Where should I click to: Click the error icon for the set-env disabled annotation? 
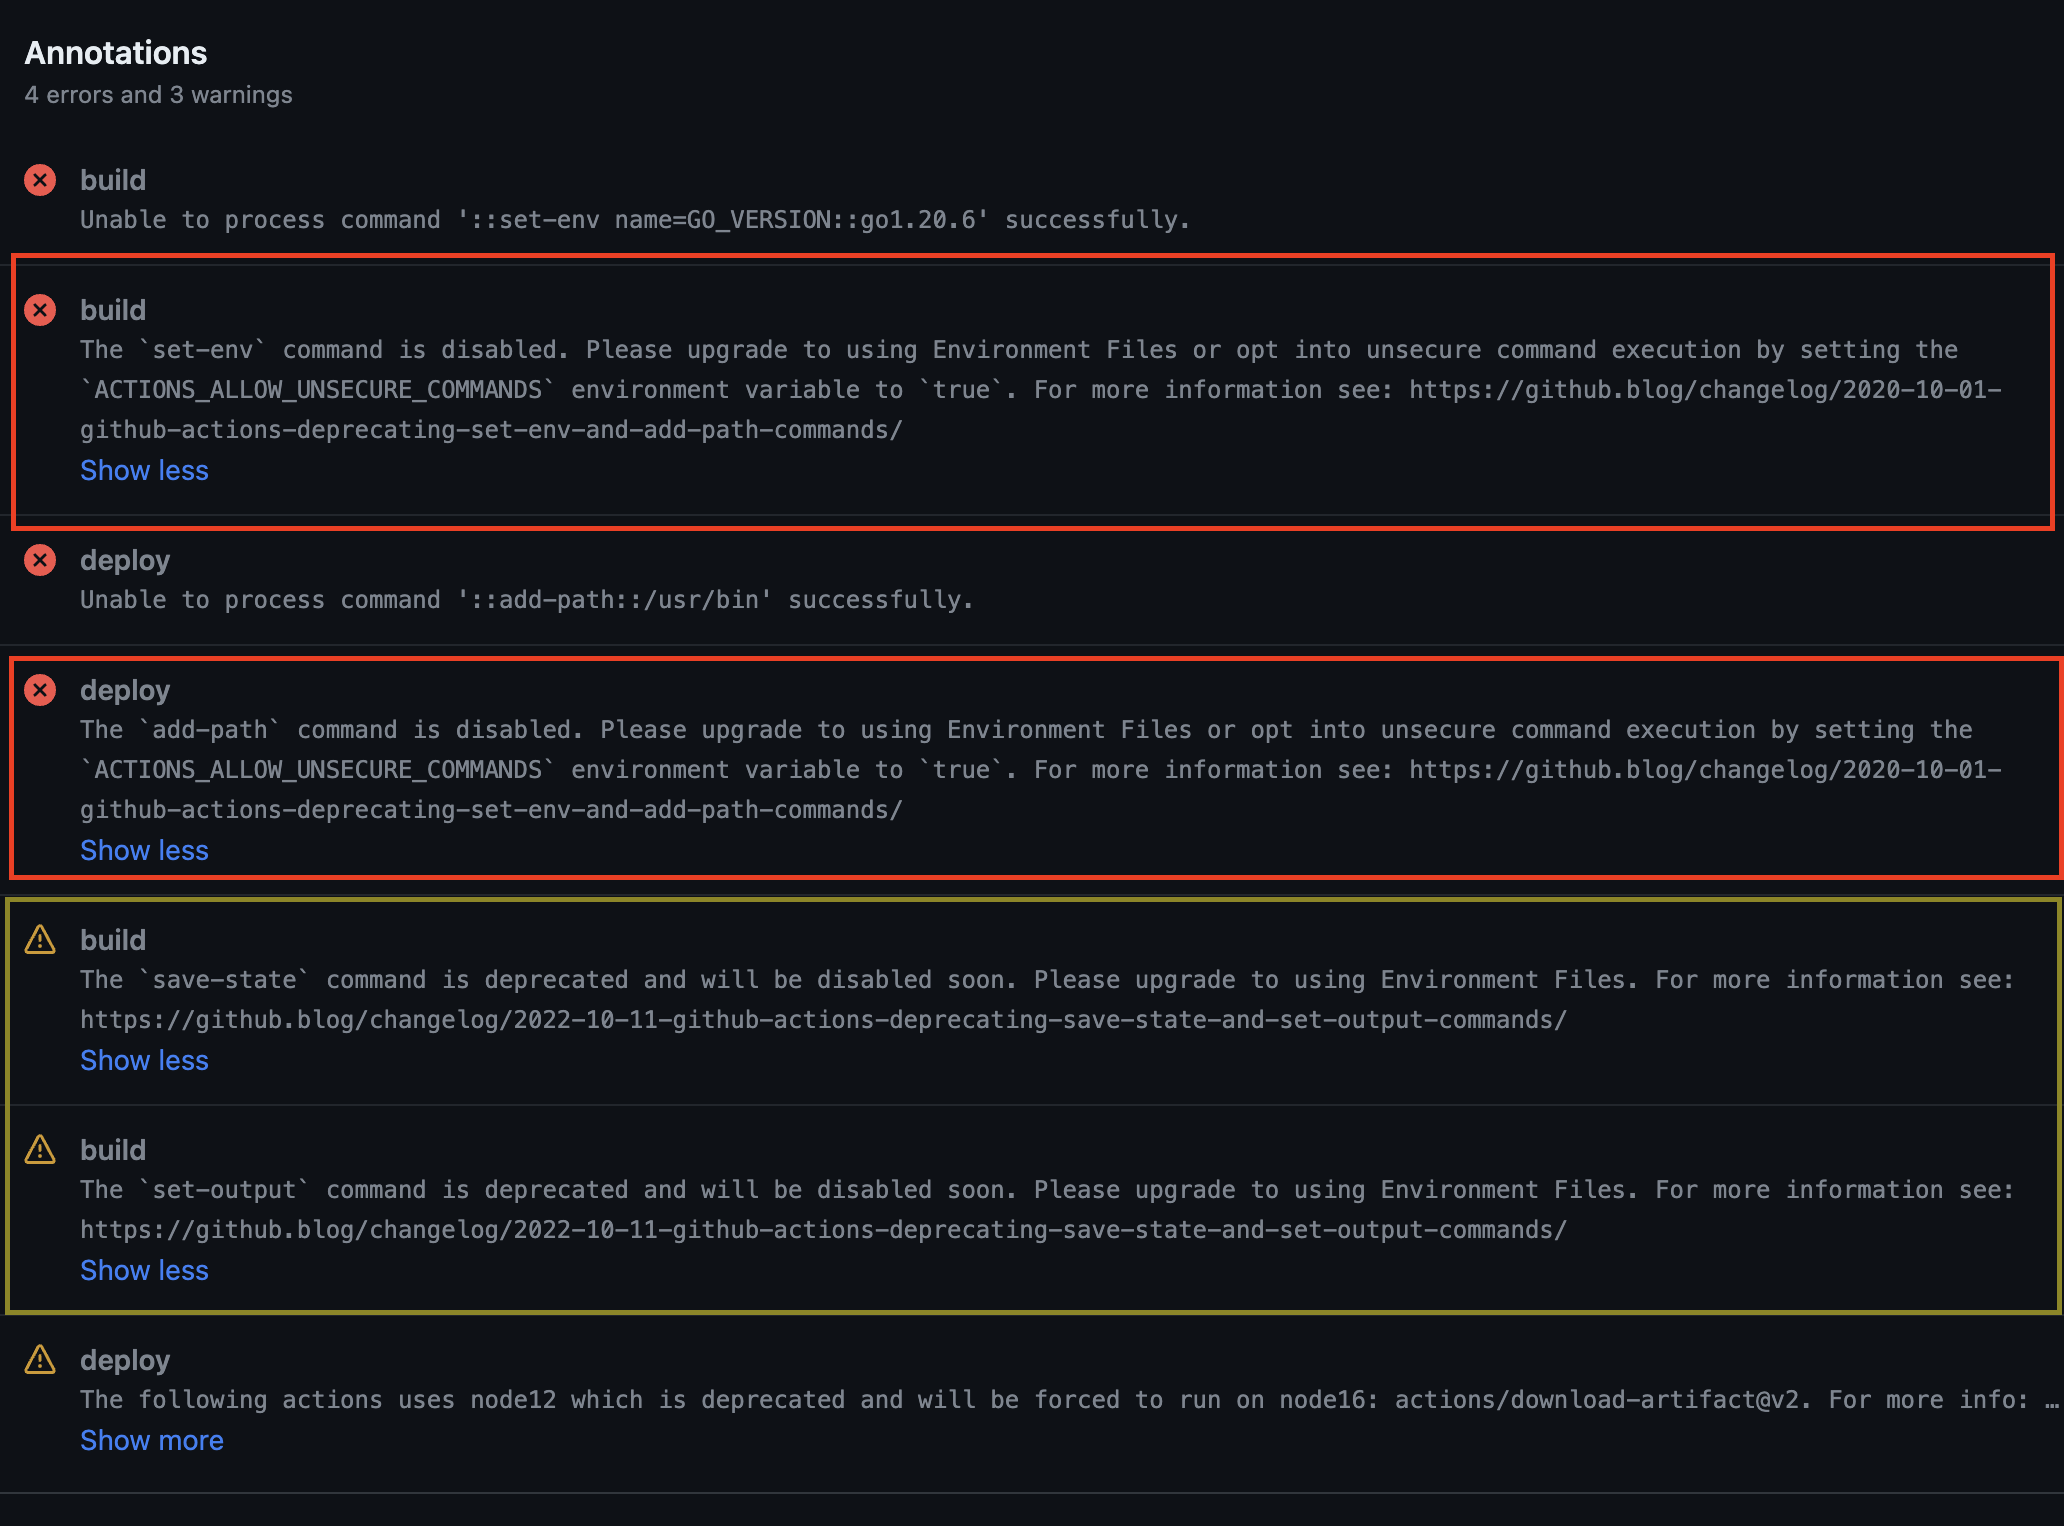(40, 310)
